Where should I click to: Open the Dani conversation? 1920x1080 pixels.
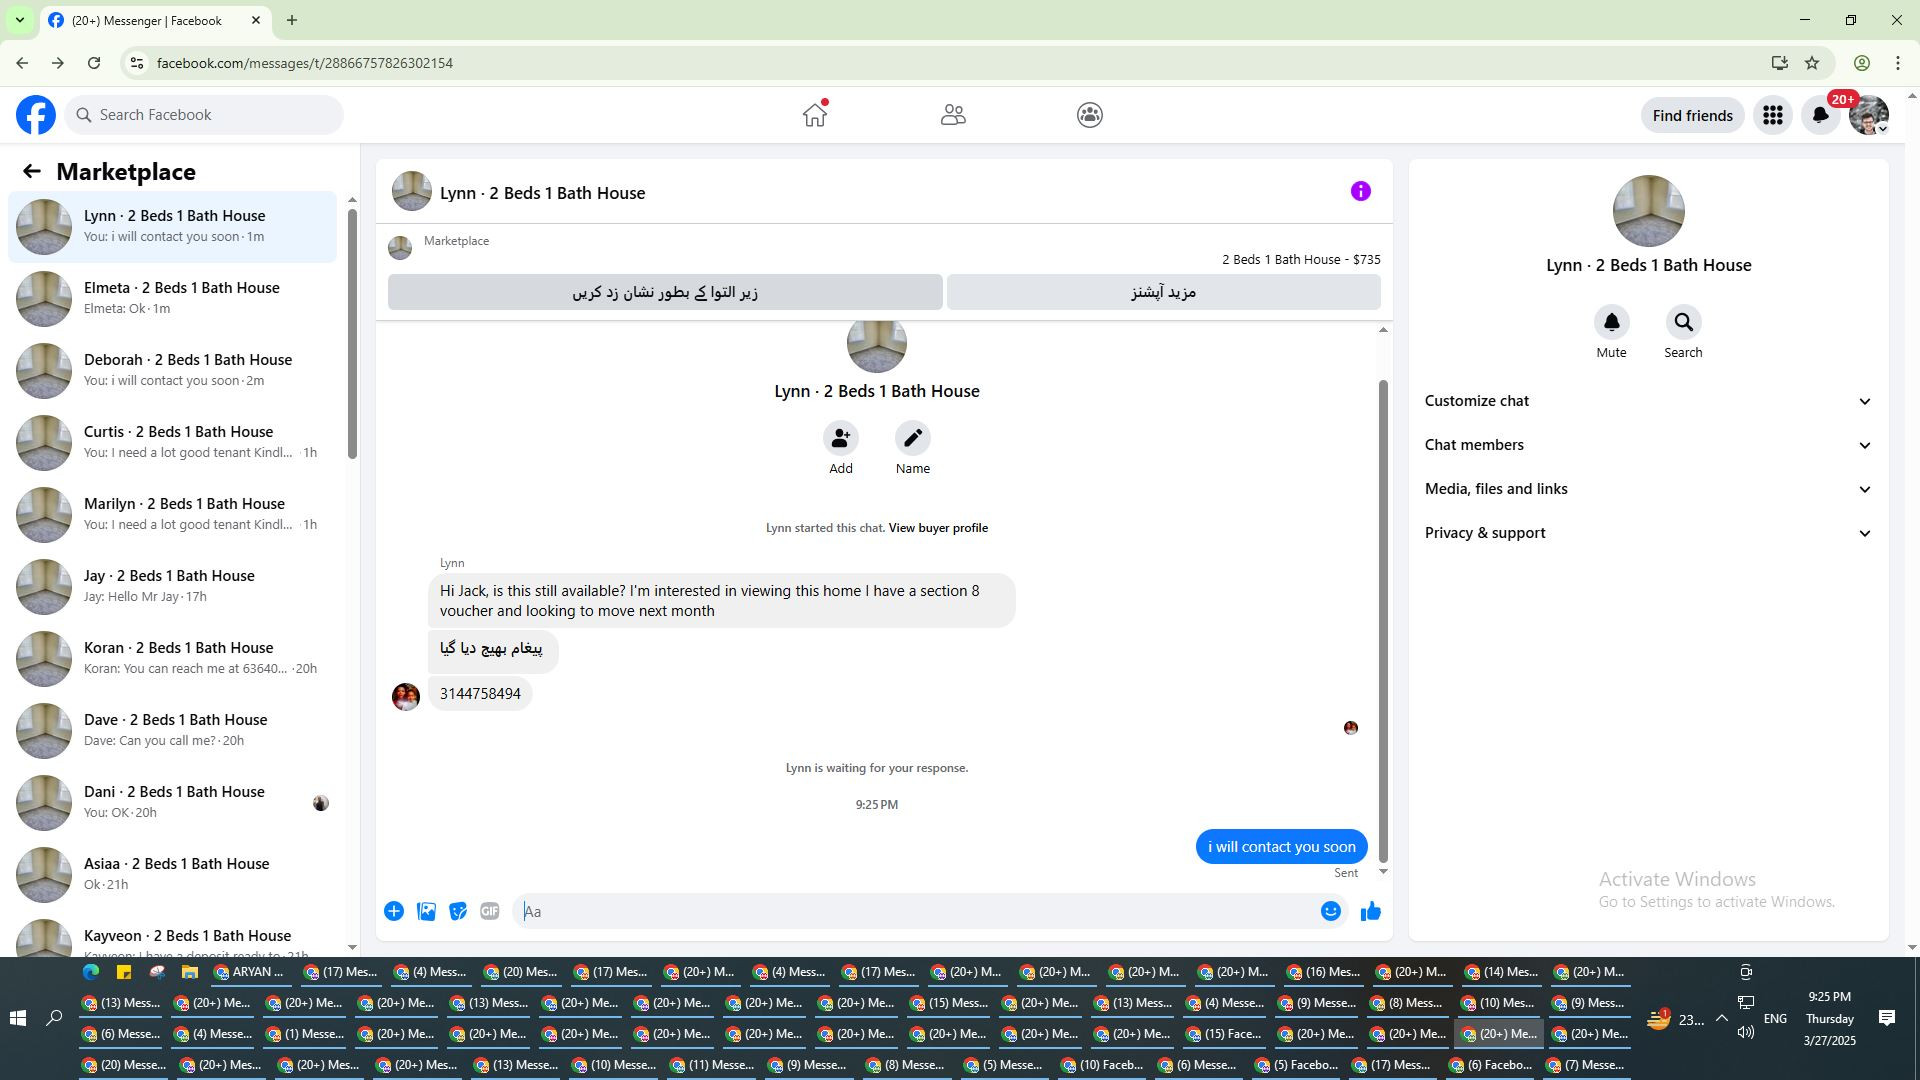coord(173,803)
